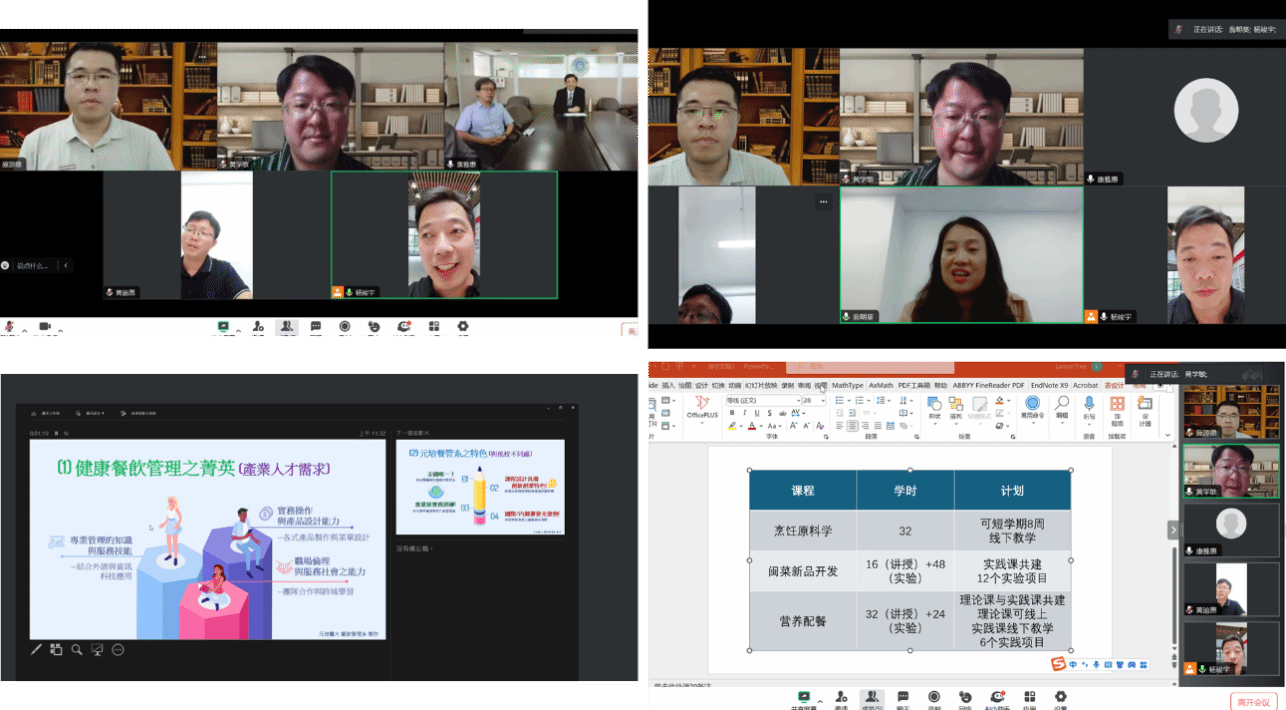Open chat from toolbar below the video gallery
Viewport: 1286px width, 710px height.
(x=316, y=327)
